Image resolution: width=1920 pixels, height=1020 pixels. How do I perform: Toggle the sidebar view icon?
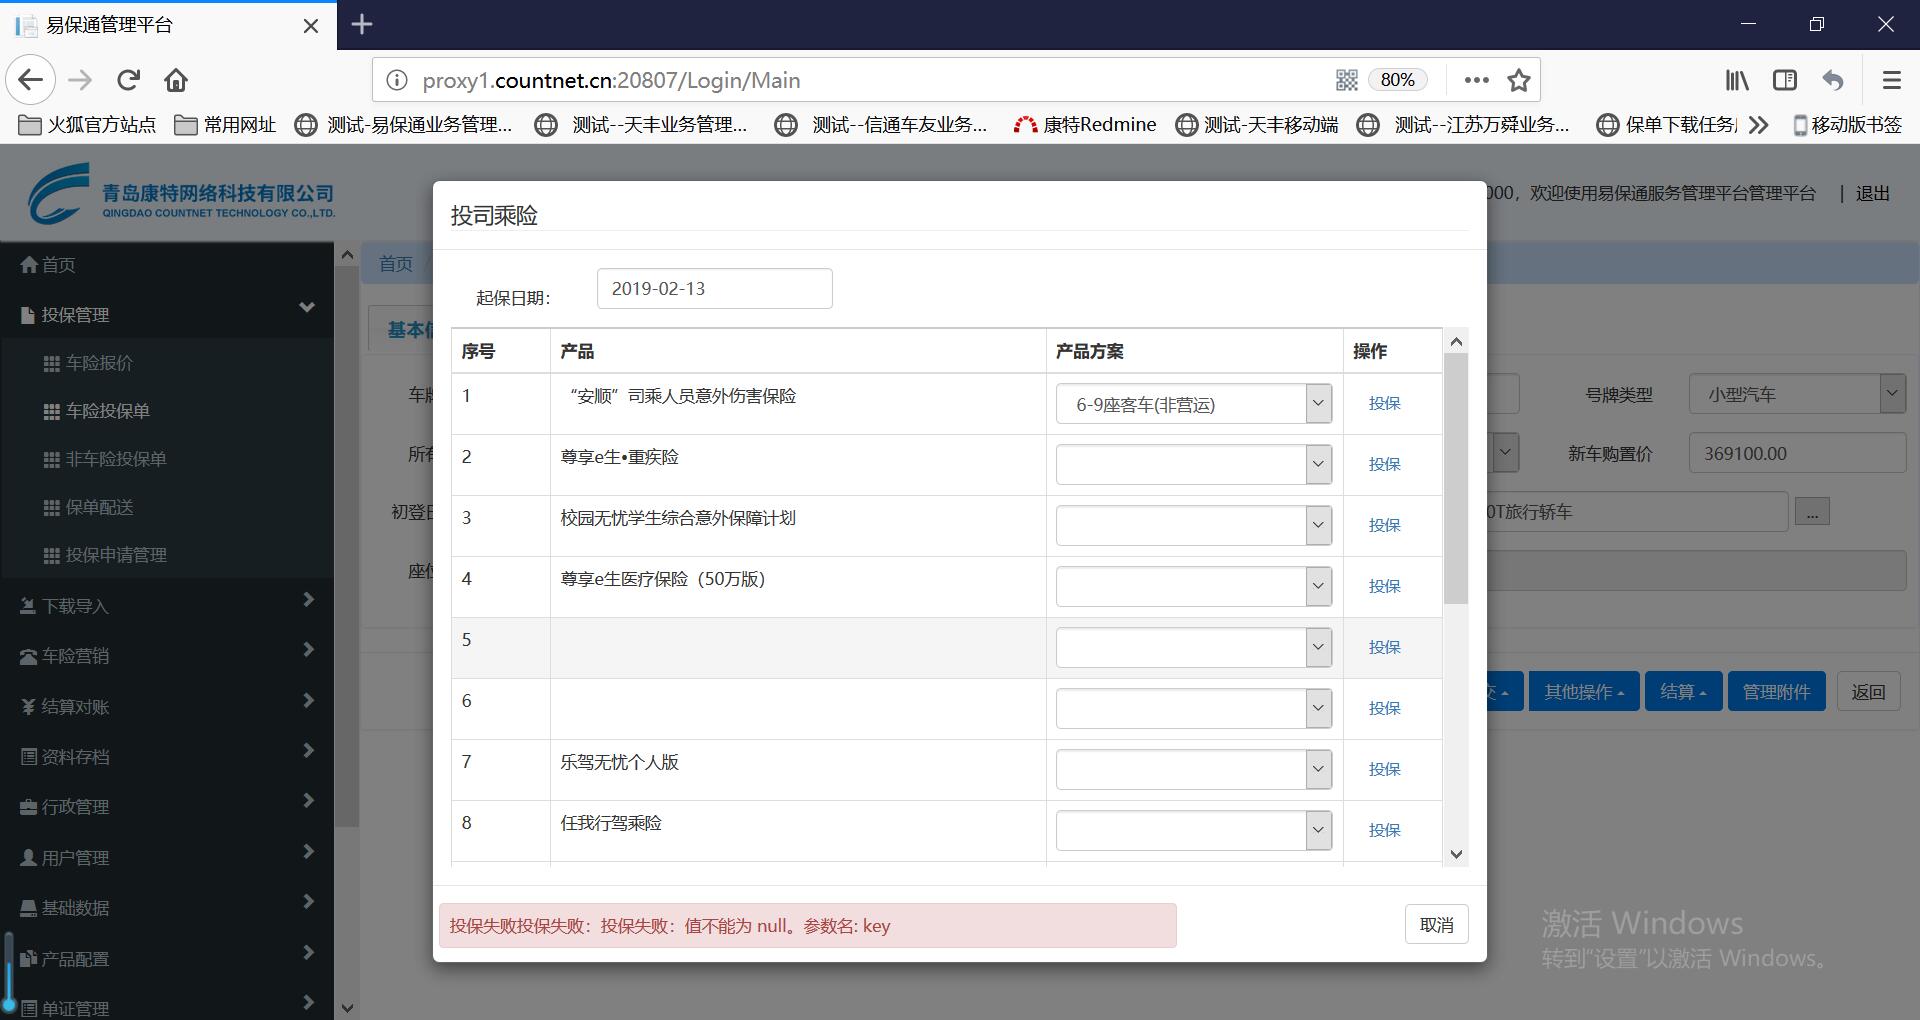(x=1784, y=80)
